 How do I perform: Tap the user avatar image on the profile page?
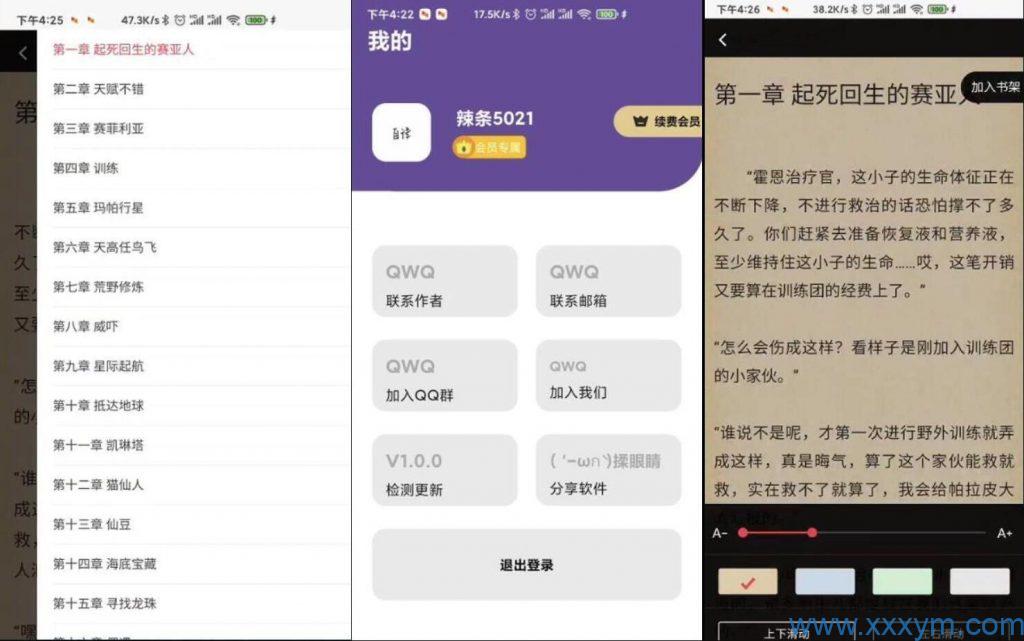click(x=401, y=132)
